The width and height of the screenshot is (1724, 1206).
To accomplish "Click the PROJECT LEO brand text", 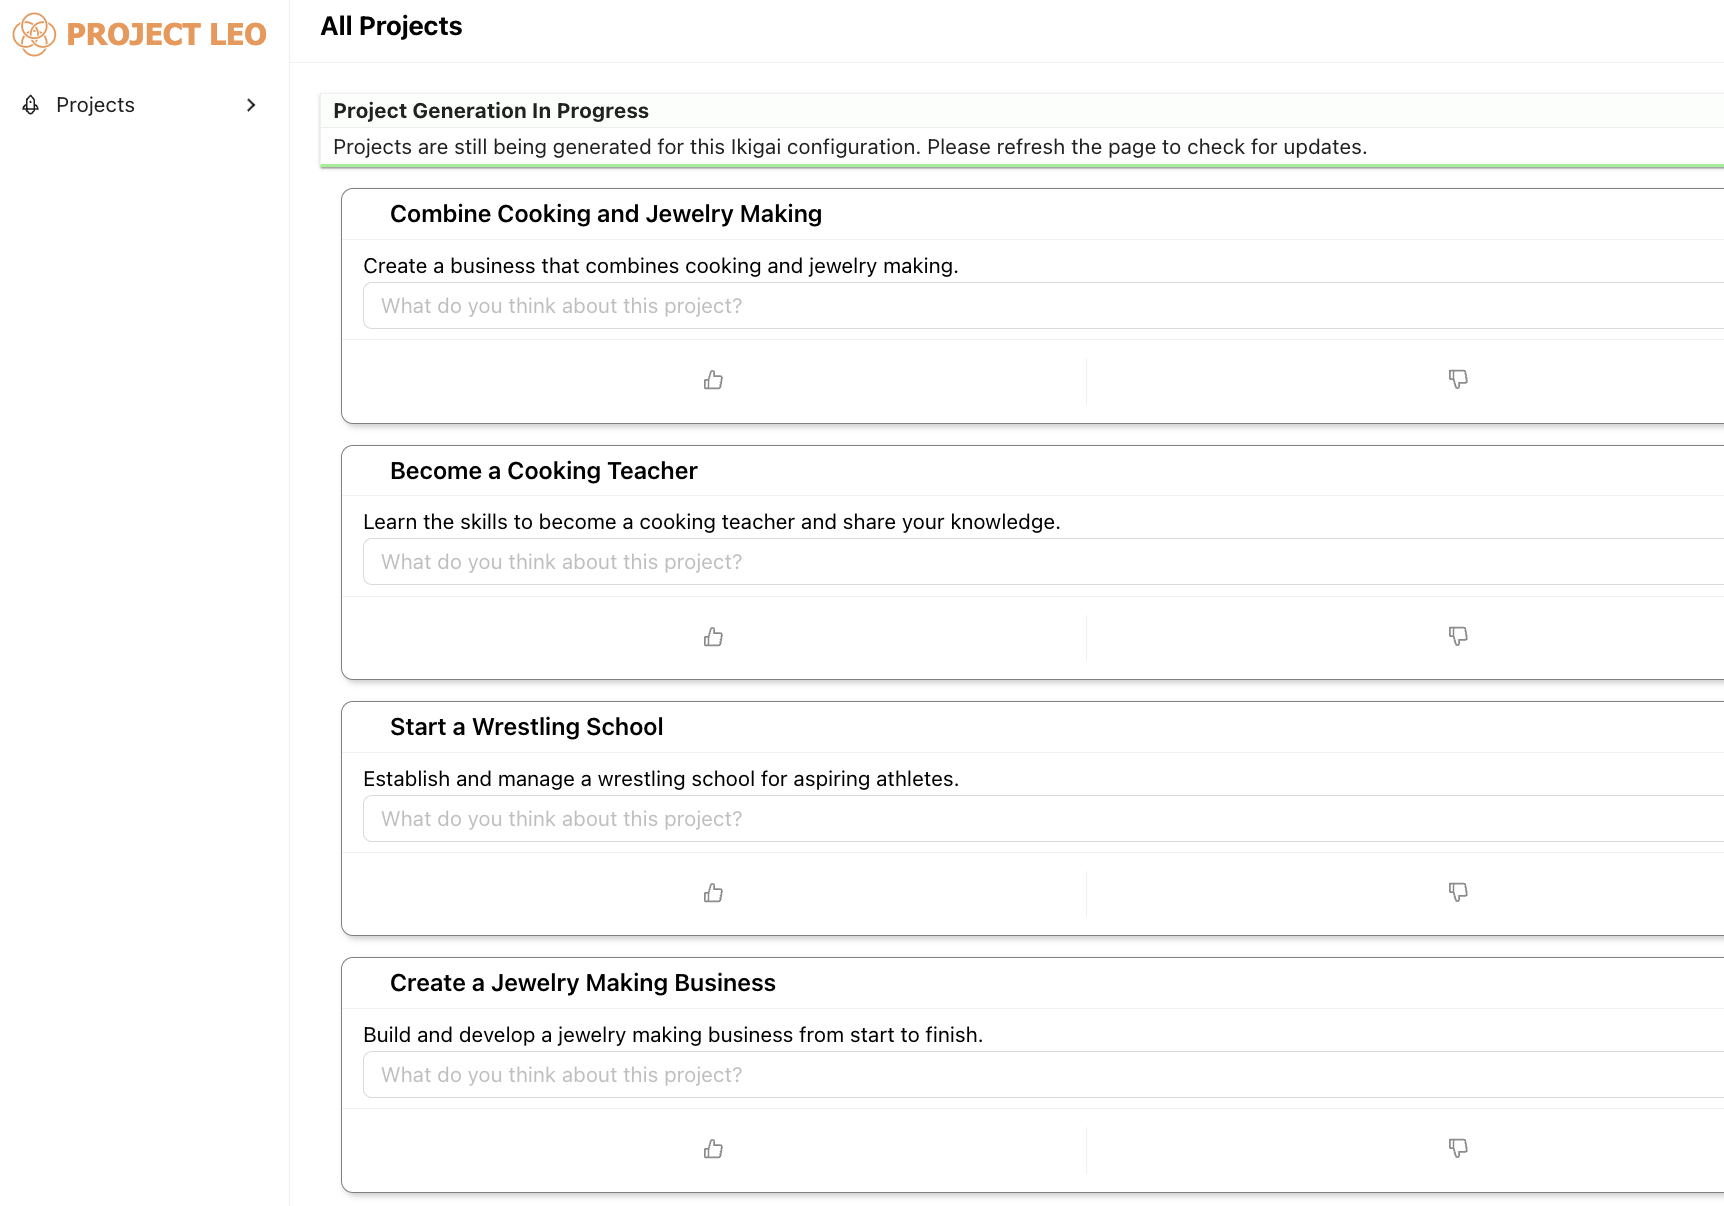I will (x=166, y=34).
